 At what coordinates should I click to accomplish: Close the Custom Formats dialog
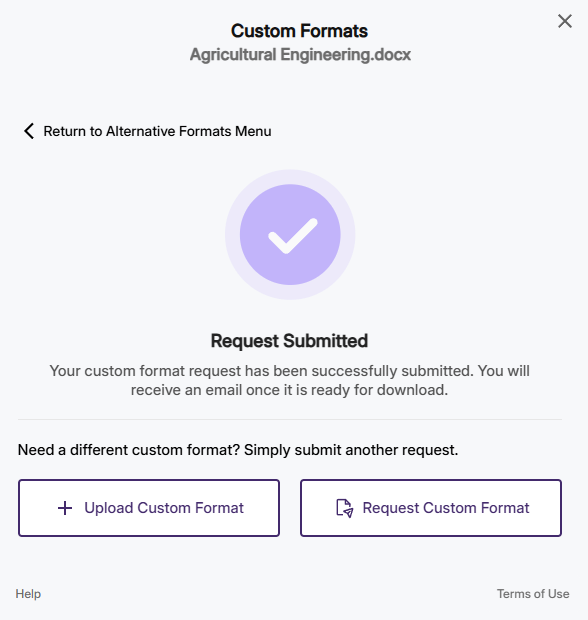565,21
